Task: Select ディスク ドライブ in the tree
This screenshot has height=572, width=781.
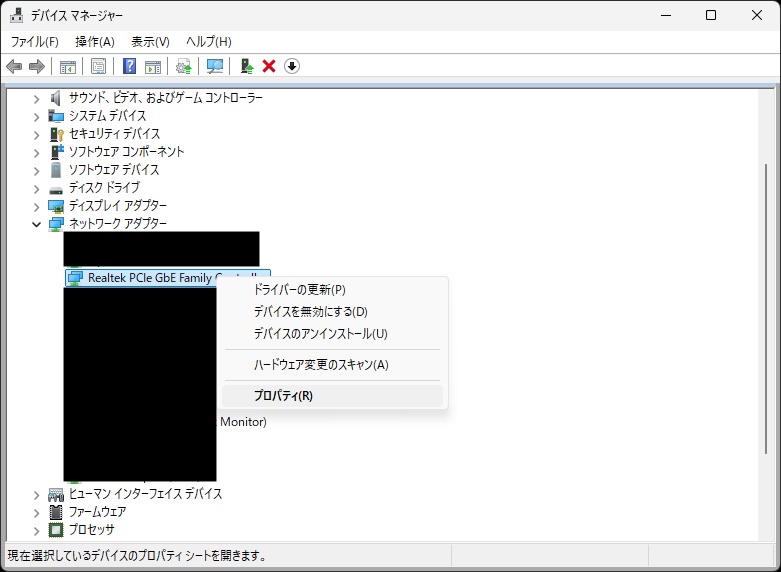Action: point(104,188)
